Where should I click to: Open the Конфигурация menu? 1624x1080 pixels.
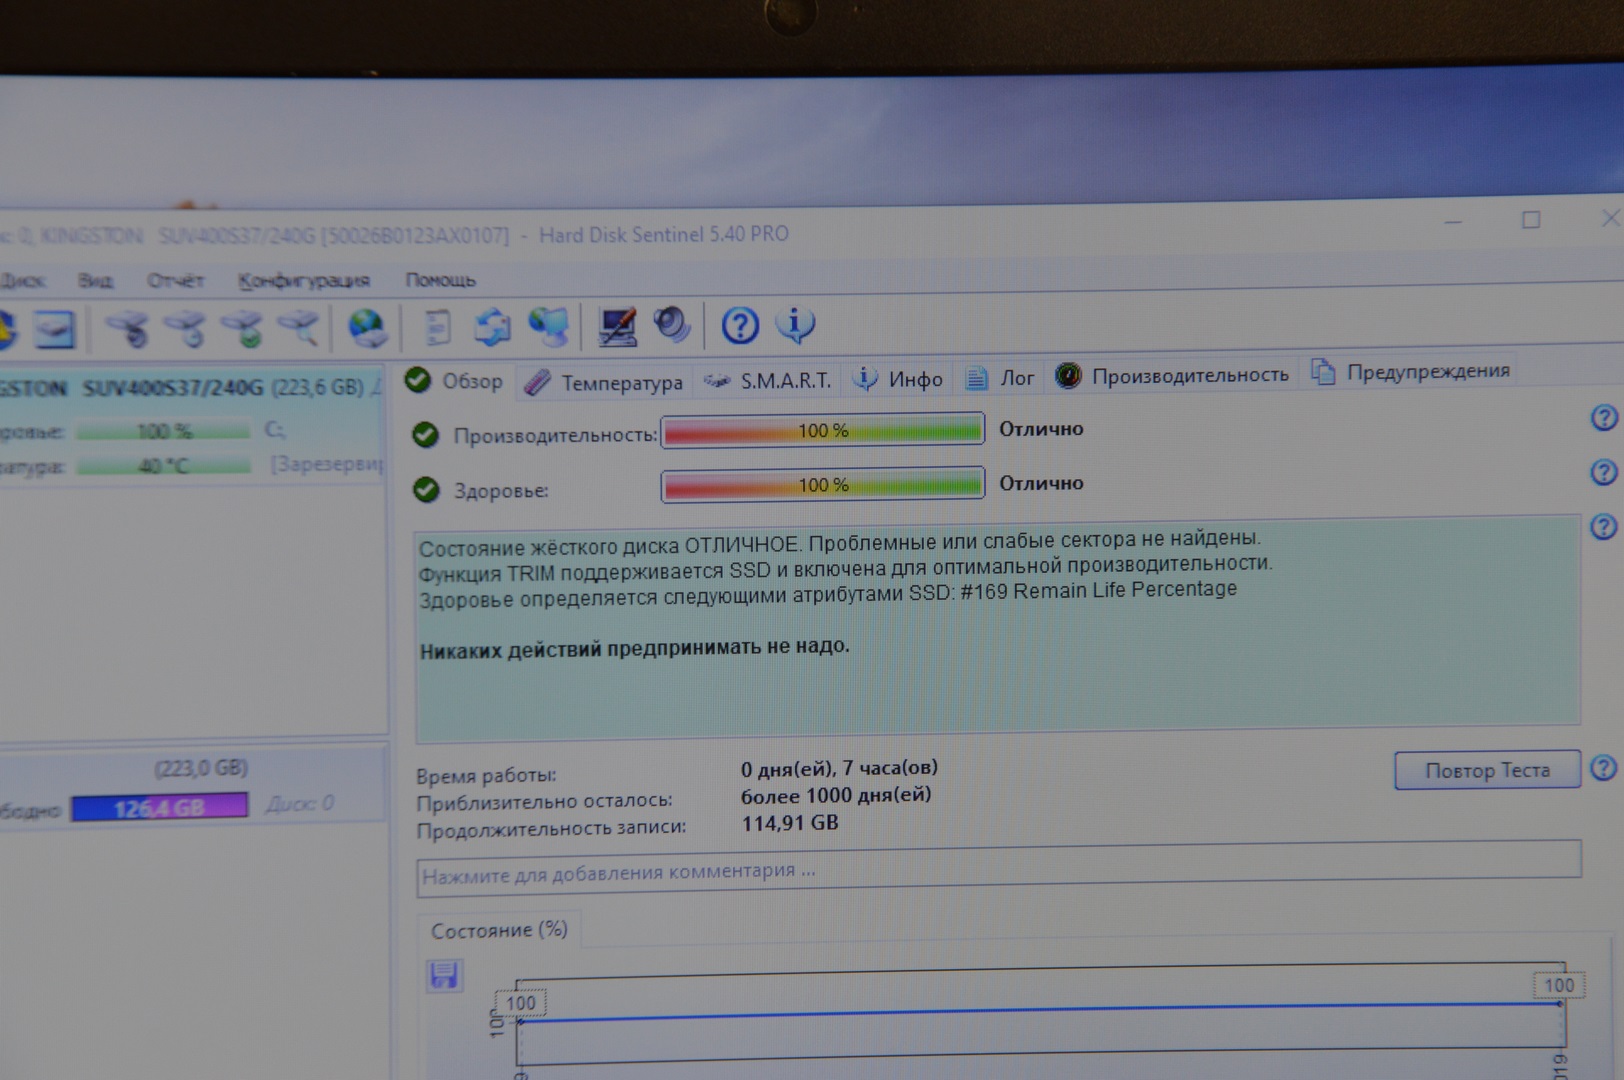pos(304,281)
